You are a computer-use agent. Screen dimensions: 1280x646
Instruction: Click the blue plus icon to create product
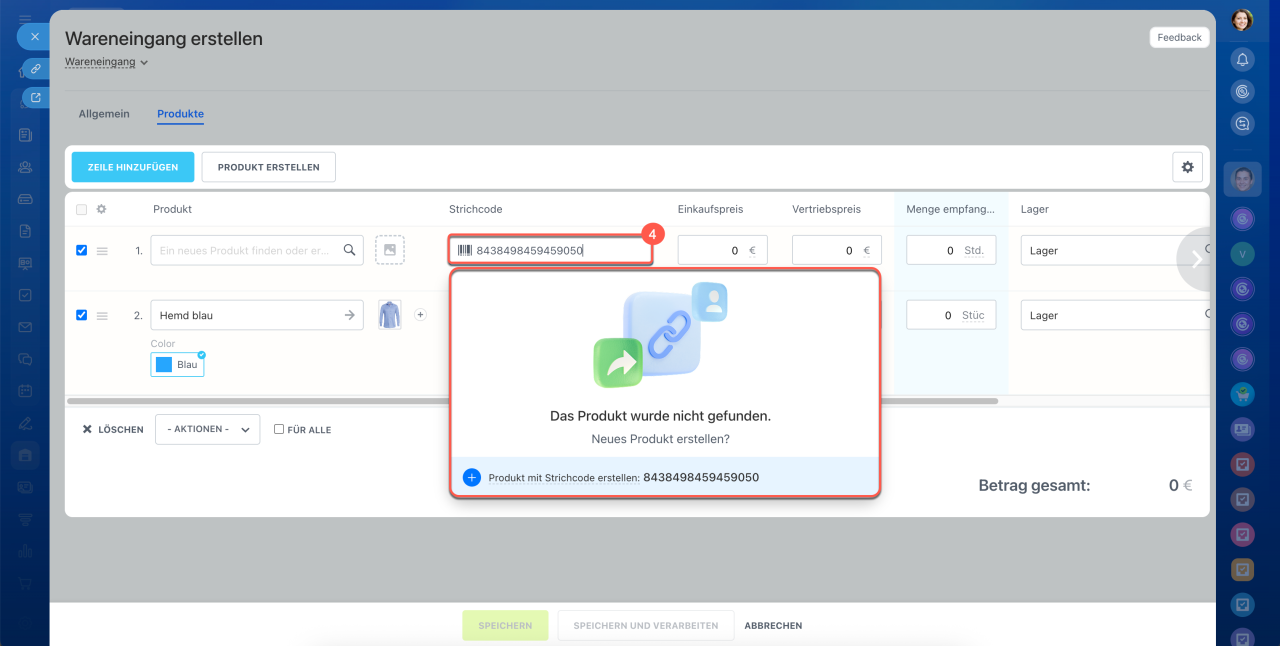tap(472, 478)
